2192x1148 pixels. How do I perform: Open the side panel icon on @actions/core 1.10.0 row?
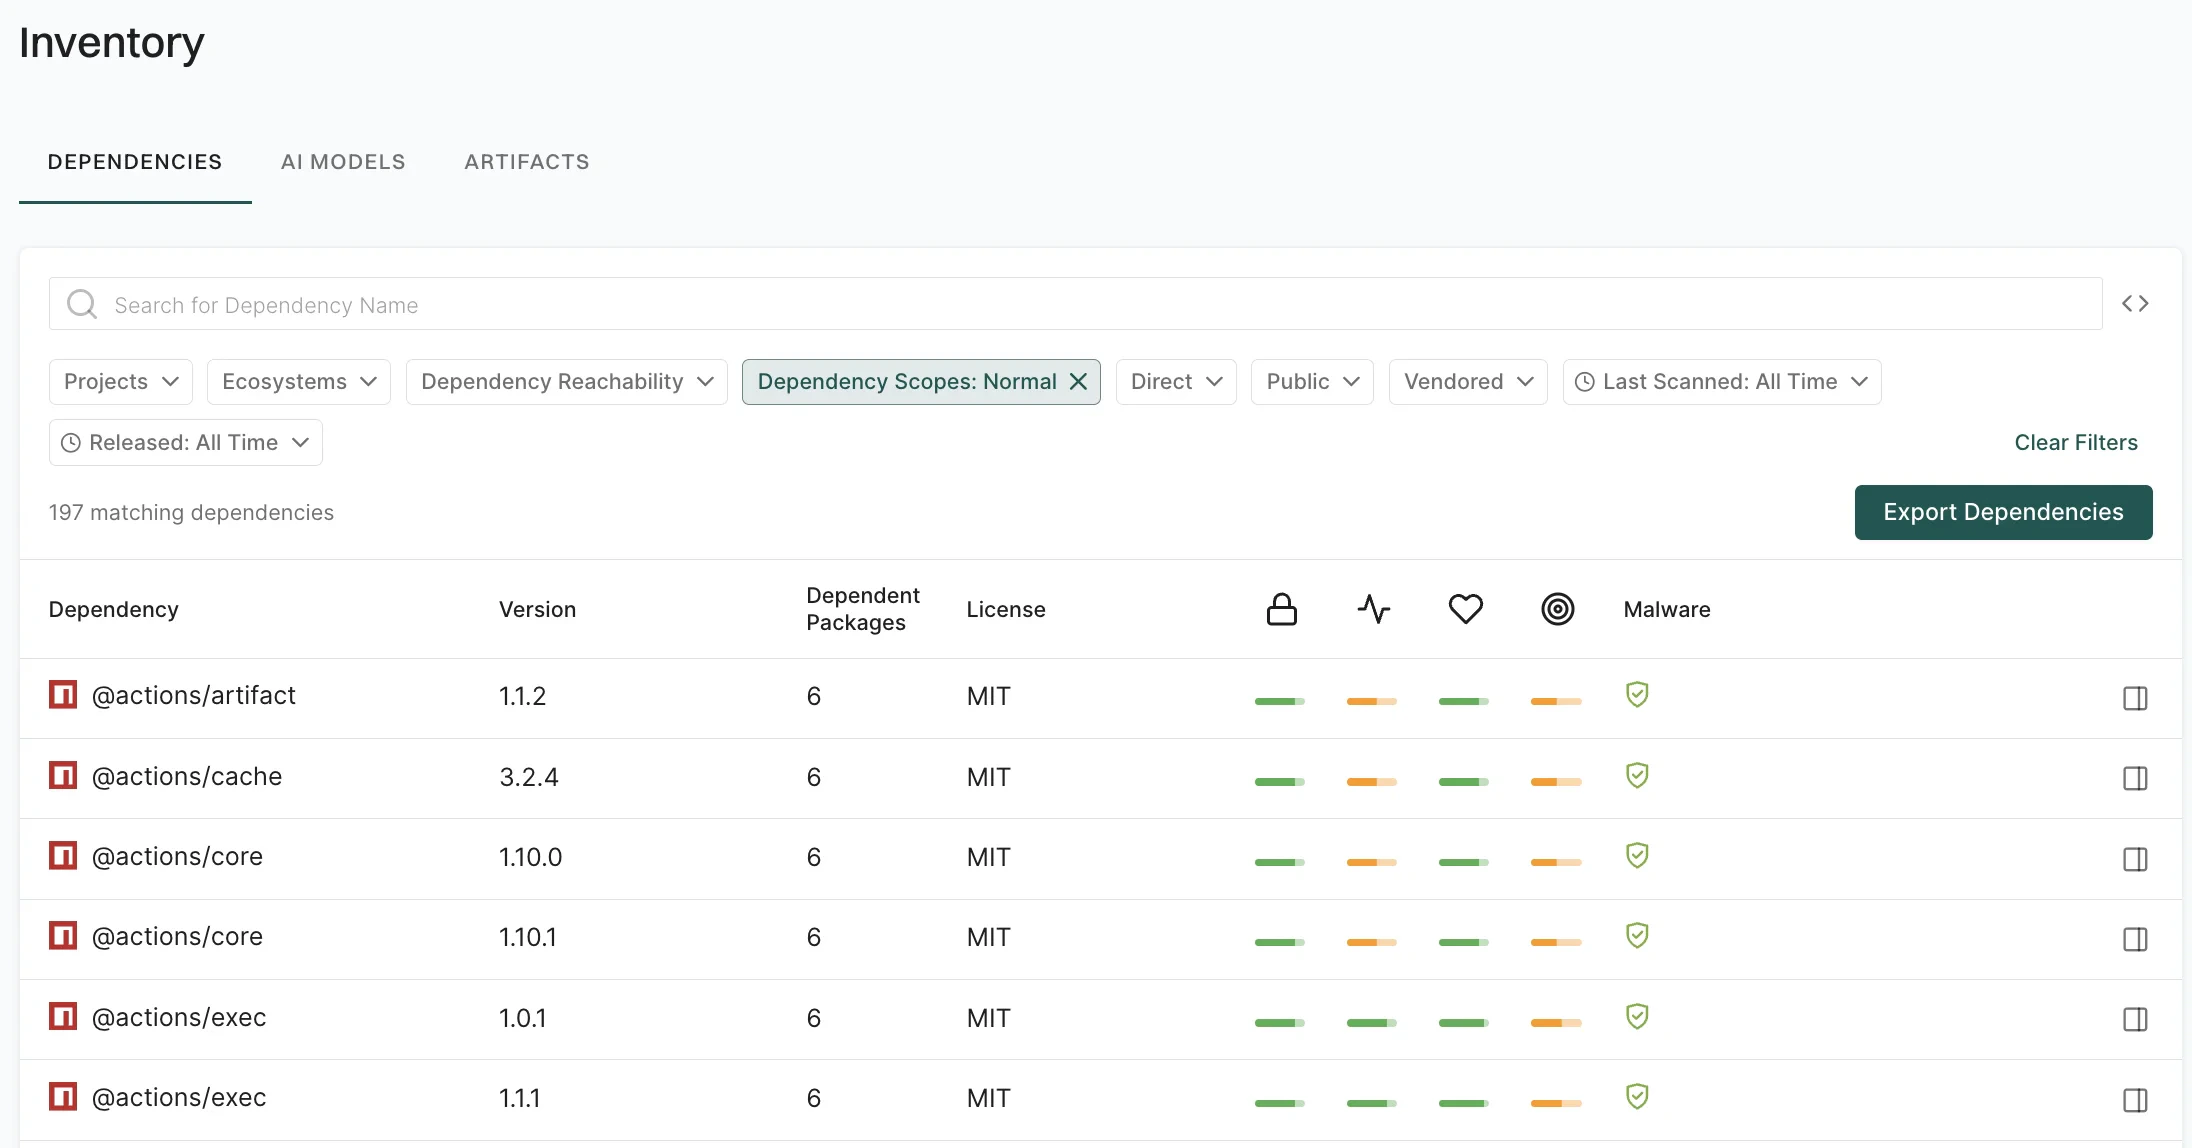[2135, 858]
